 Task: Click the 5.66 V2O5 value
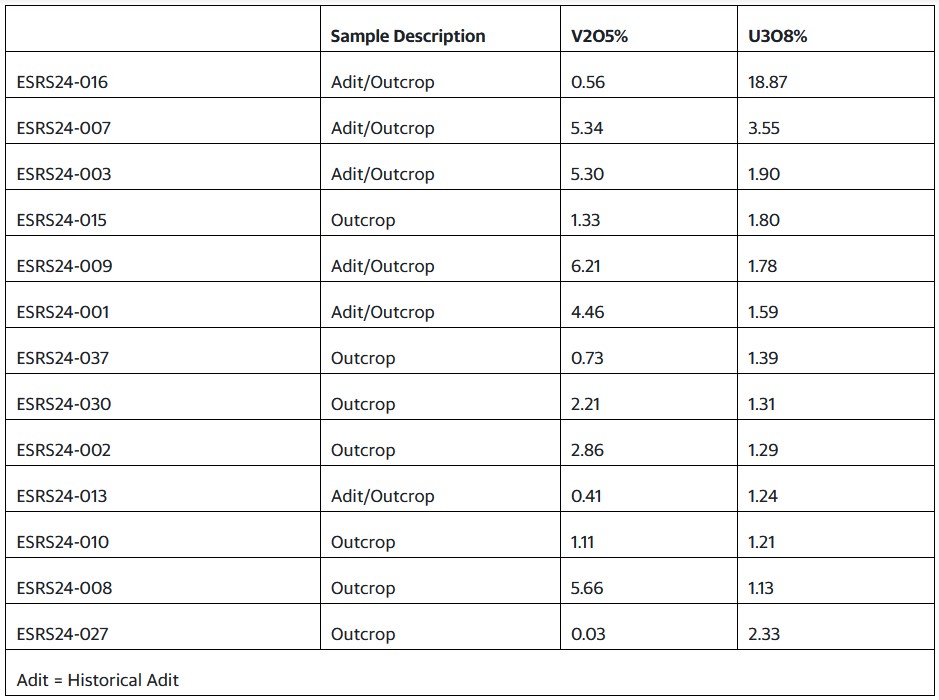pos(587,588)
